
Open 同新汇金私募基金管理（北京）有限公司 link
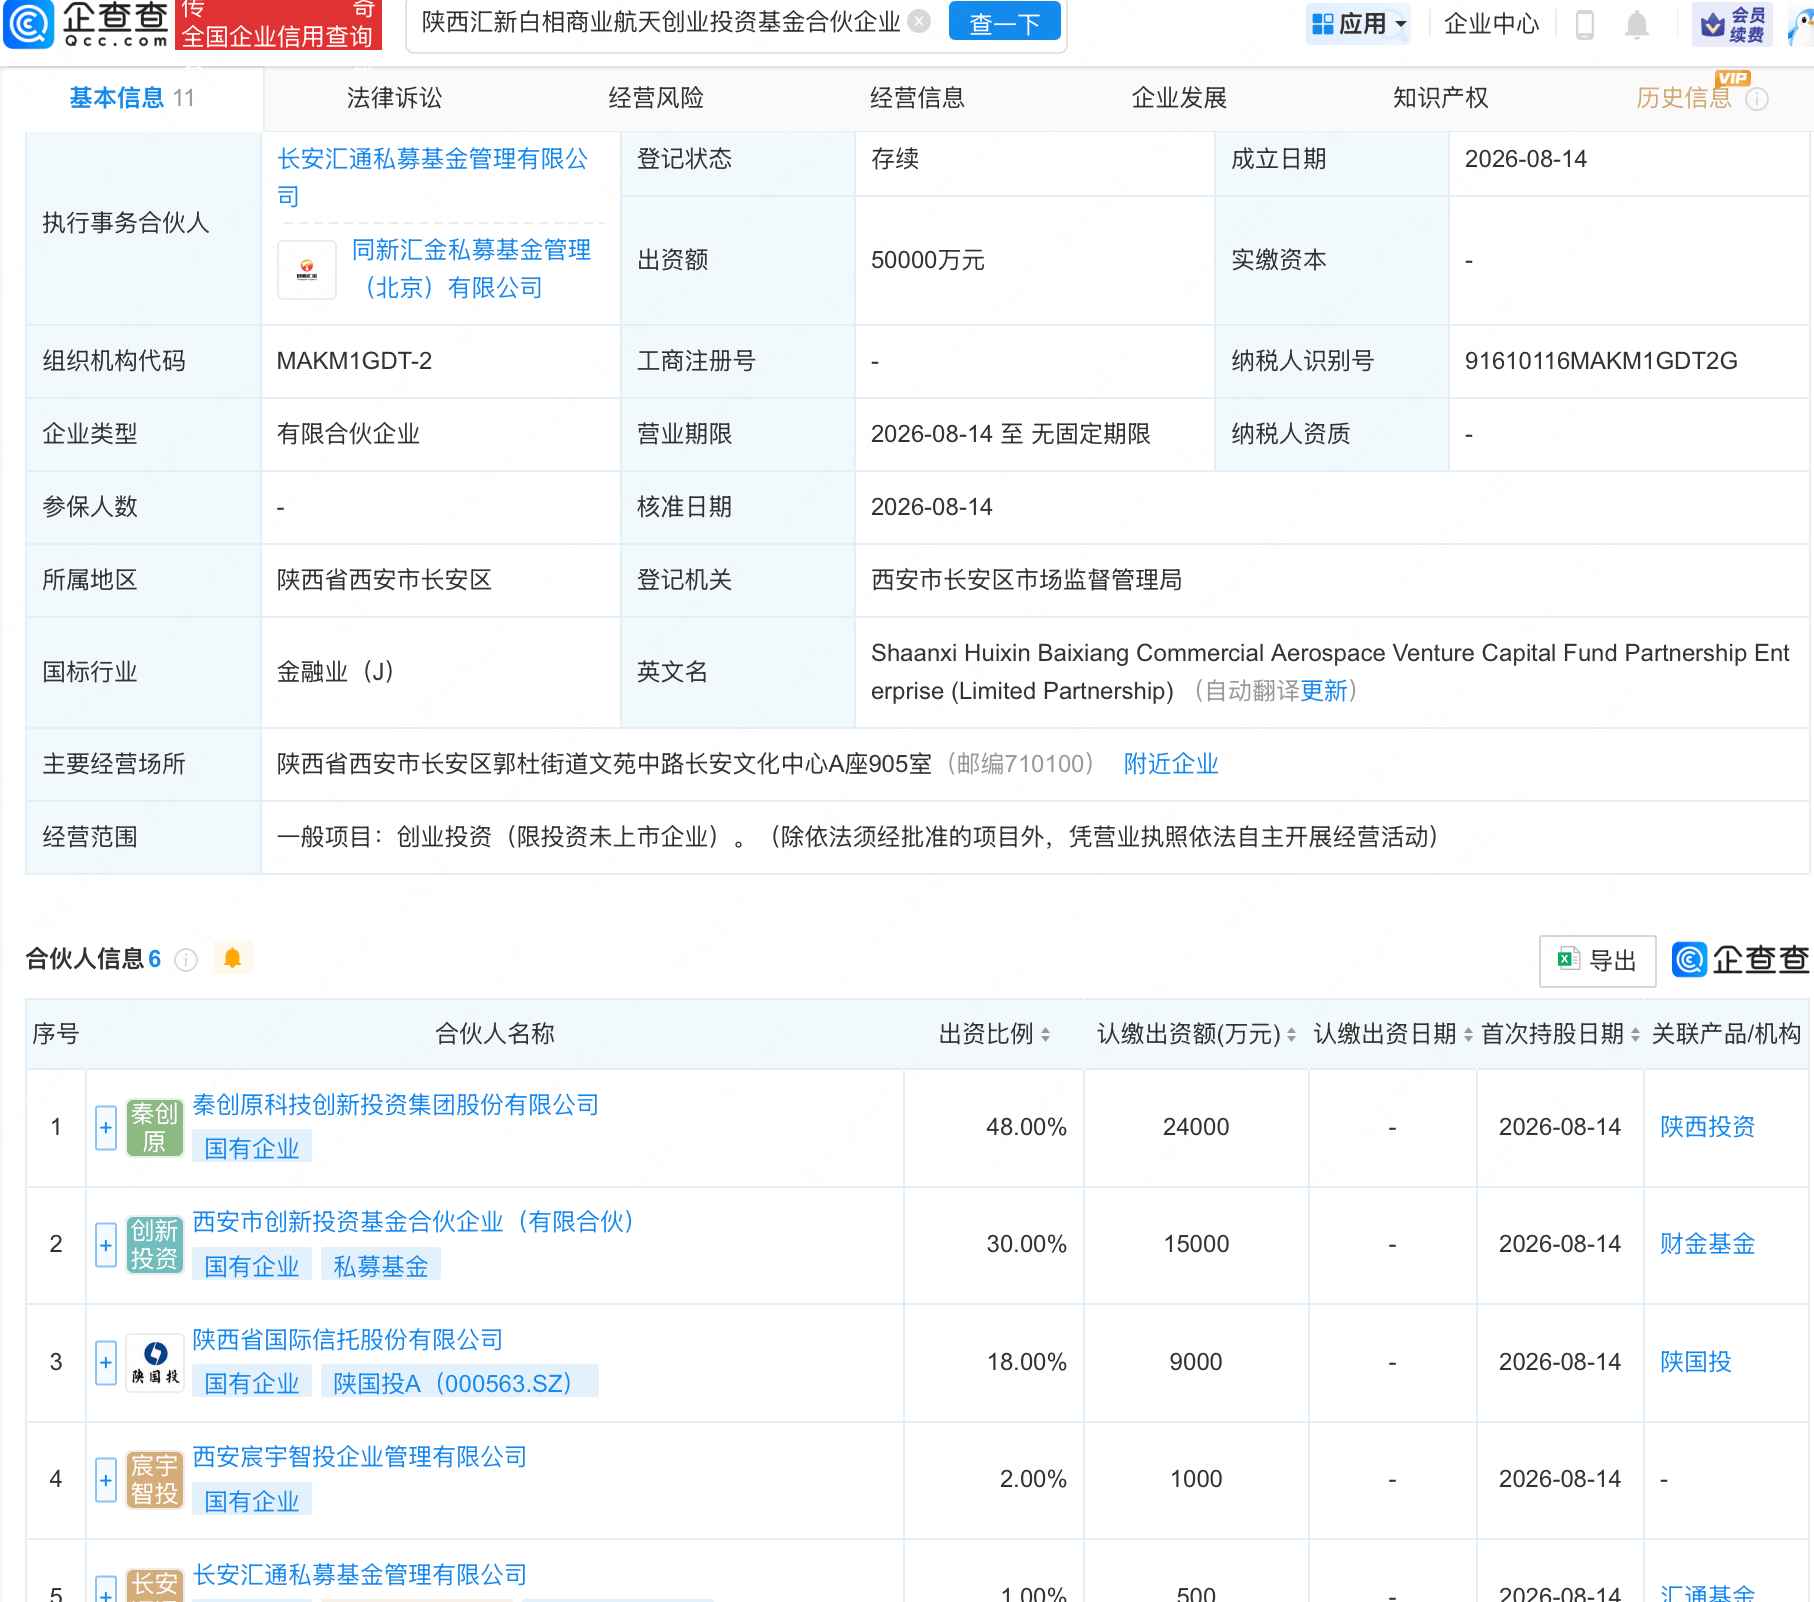[x=471, y=269]
